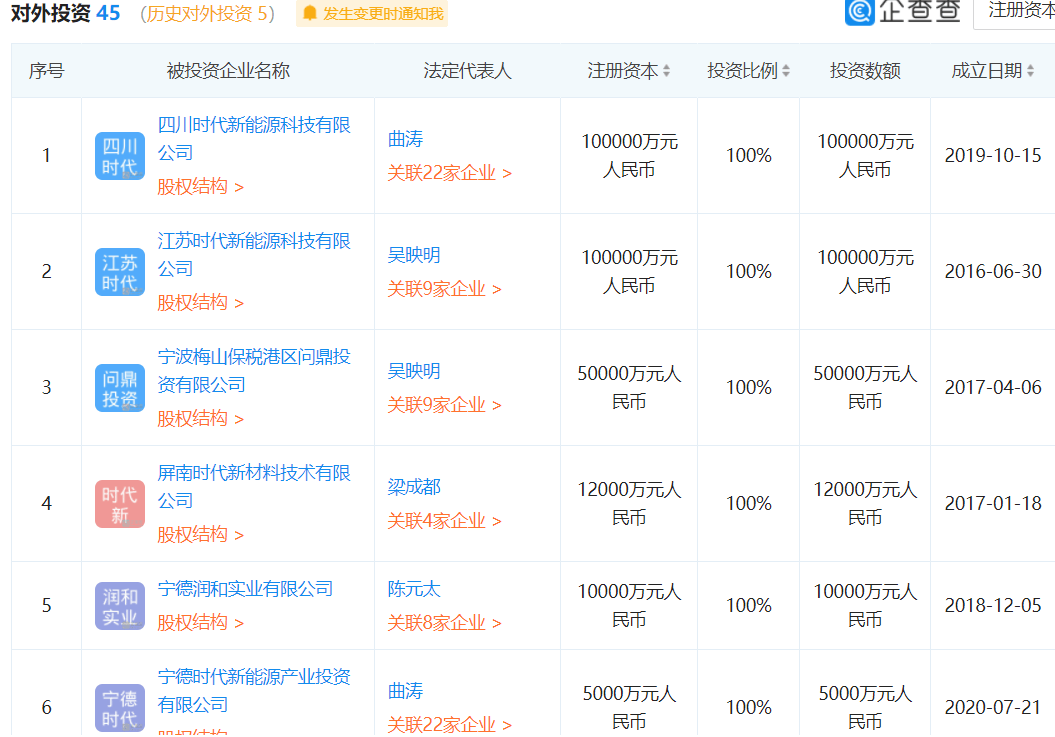The image size is (1055, 737).
Task: Open 曲涛 representative link in row 1
Action: tap(405, 139)
